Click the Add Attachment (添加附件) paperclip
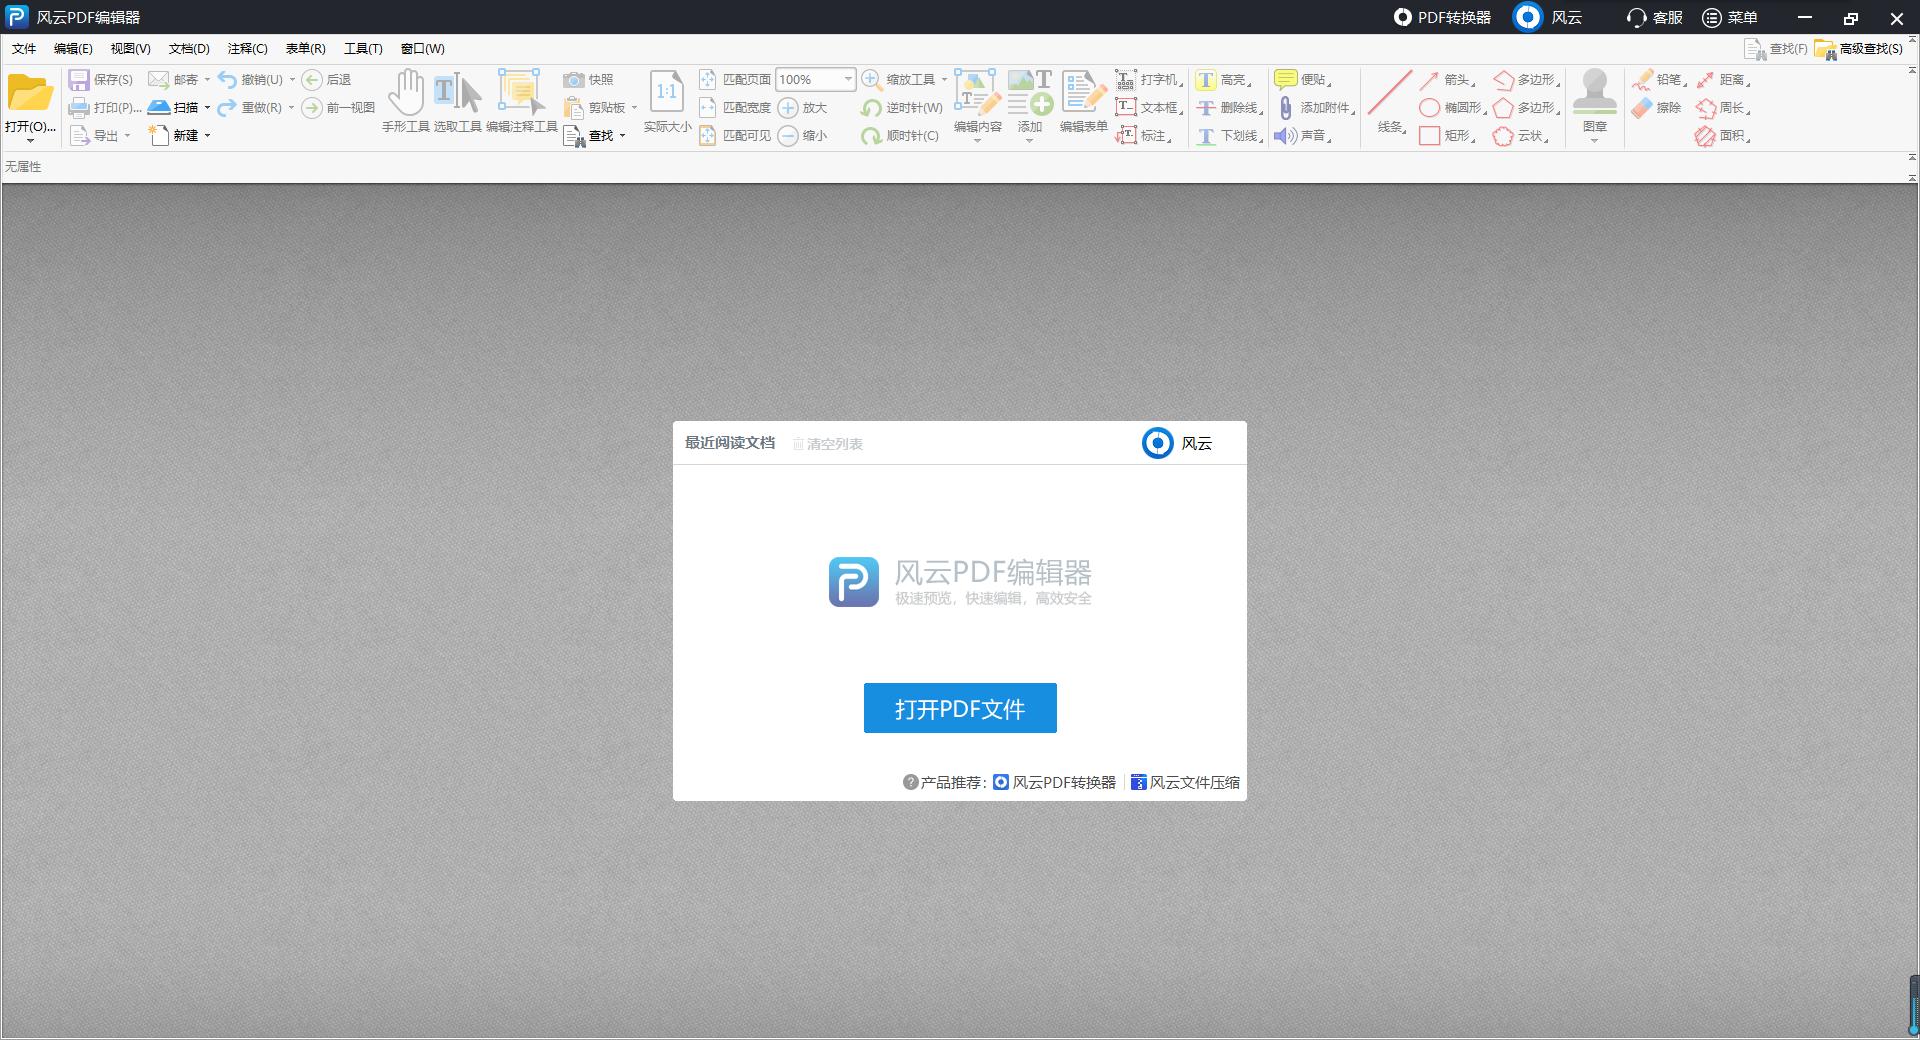 pos(1286,108)
